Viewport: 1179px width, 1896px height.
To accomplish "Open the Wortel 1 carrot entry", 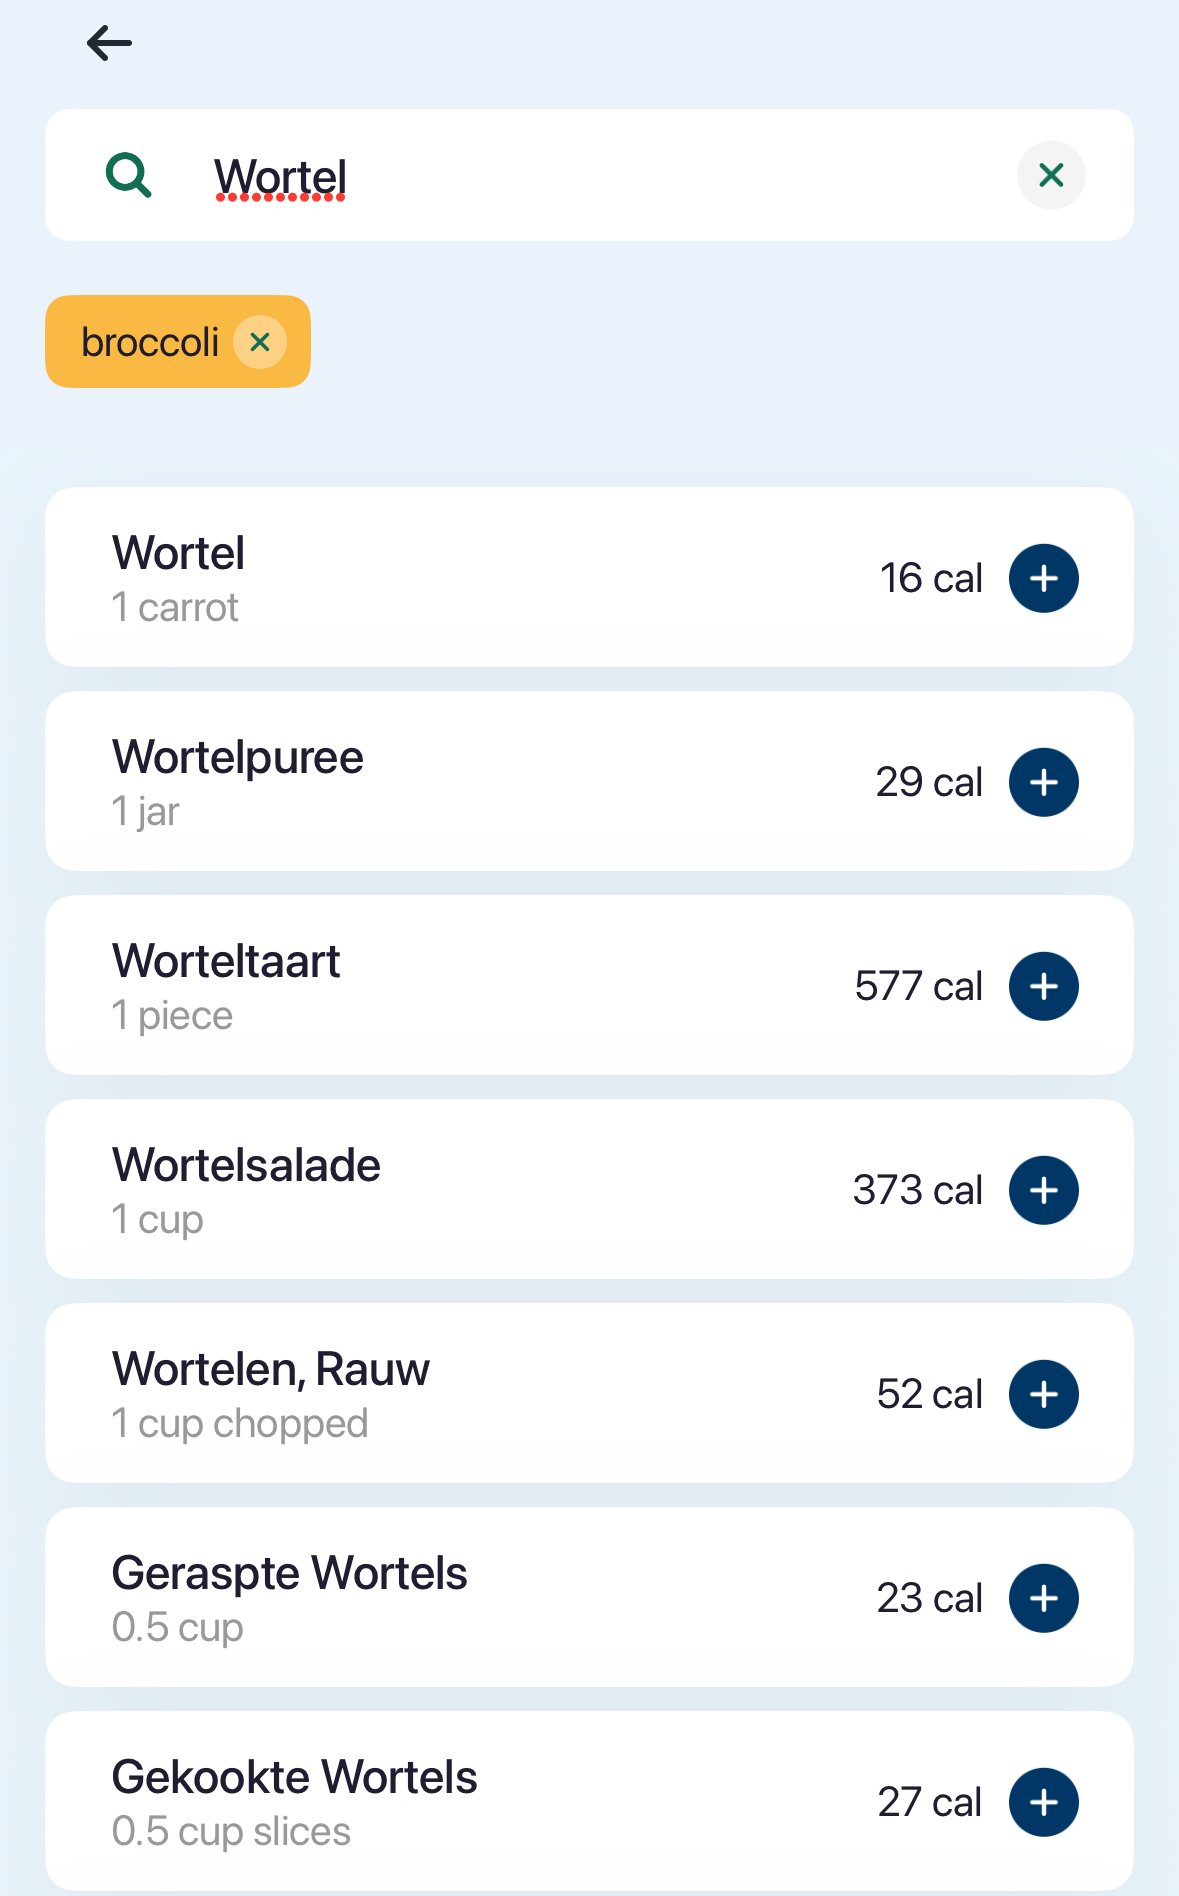I will [450, 578].
